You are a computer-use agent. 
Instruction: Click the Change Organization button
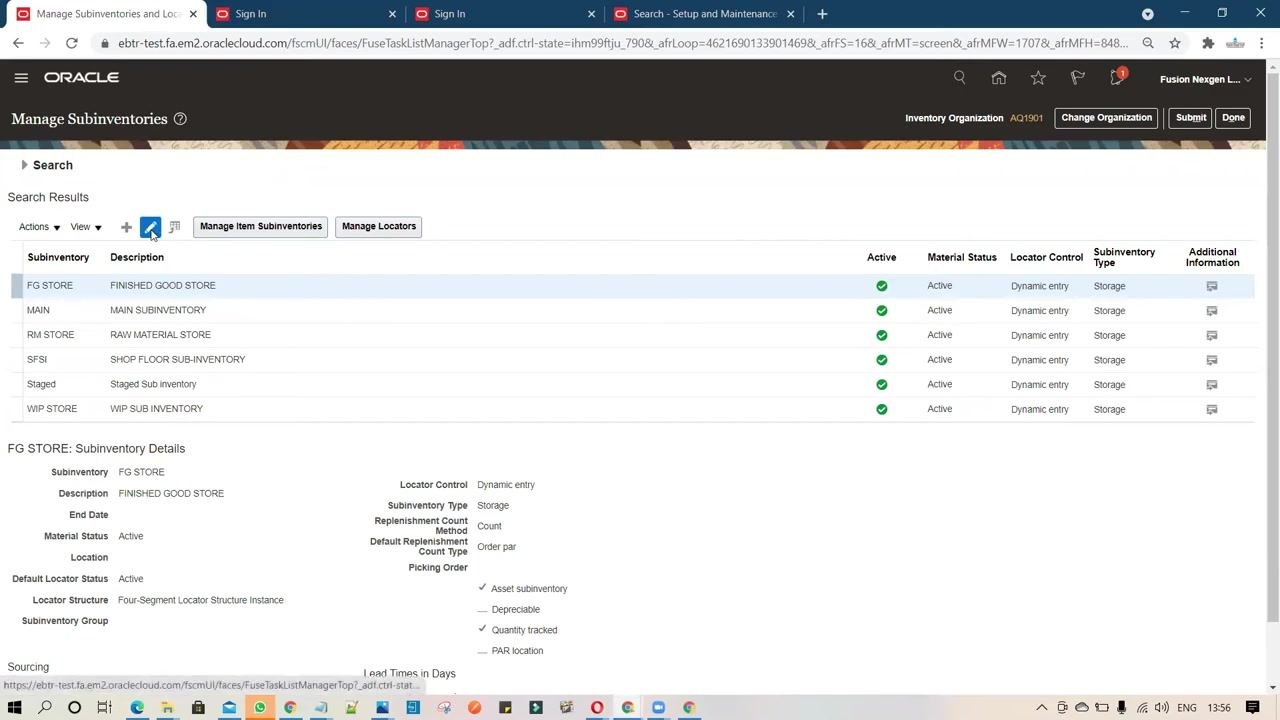click(x=1106, y=118)
